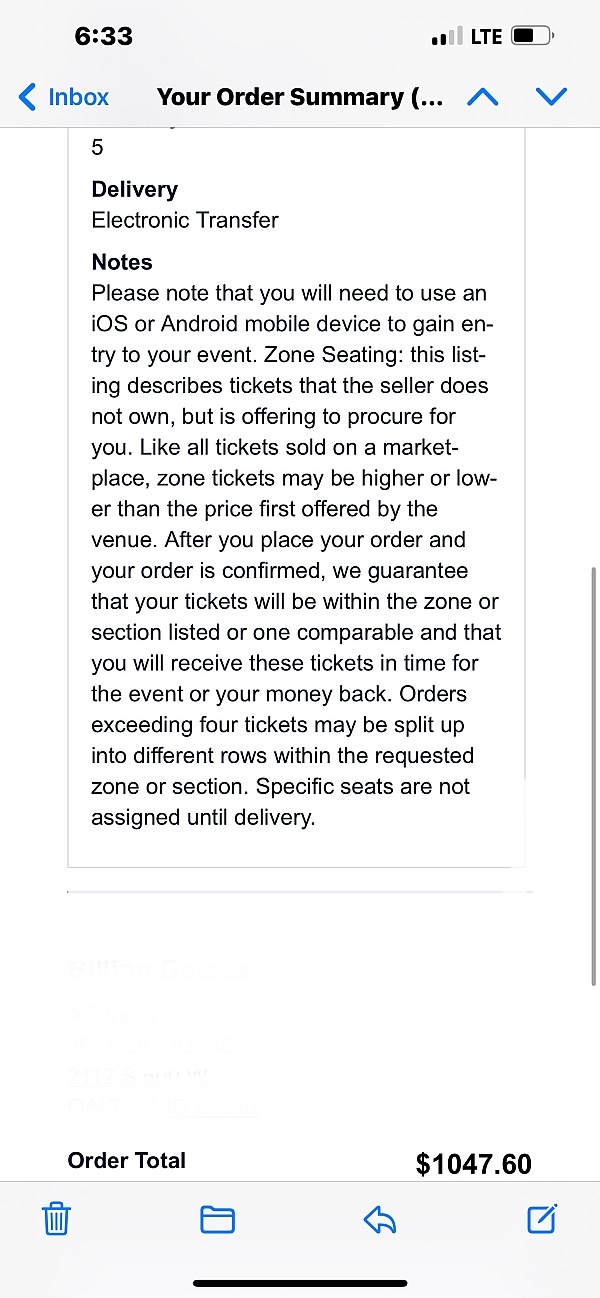Go to next message with down arrow
This screenshot has height=1298, width=600.
point(551,97)
